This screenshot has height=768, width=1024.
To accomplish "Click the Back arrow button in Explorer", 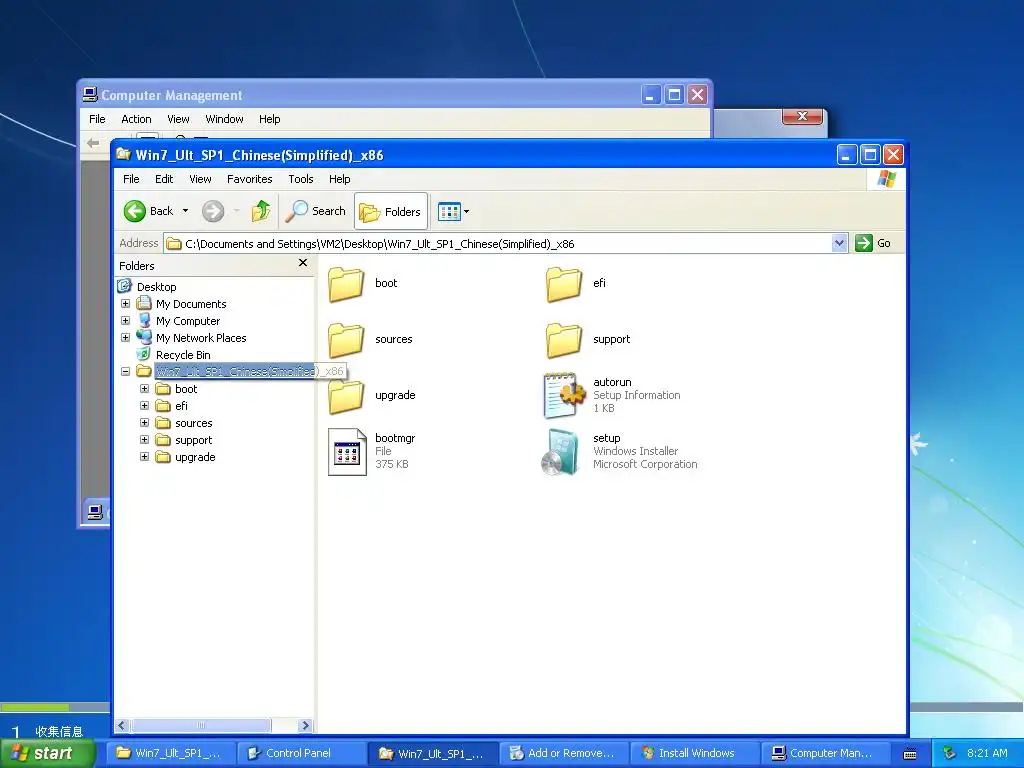I will 135,211.
